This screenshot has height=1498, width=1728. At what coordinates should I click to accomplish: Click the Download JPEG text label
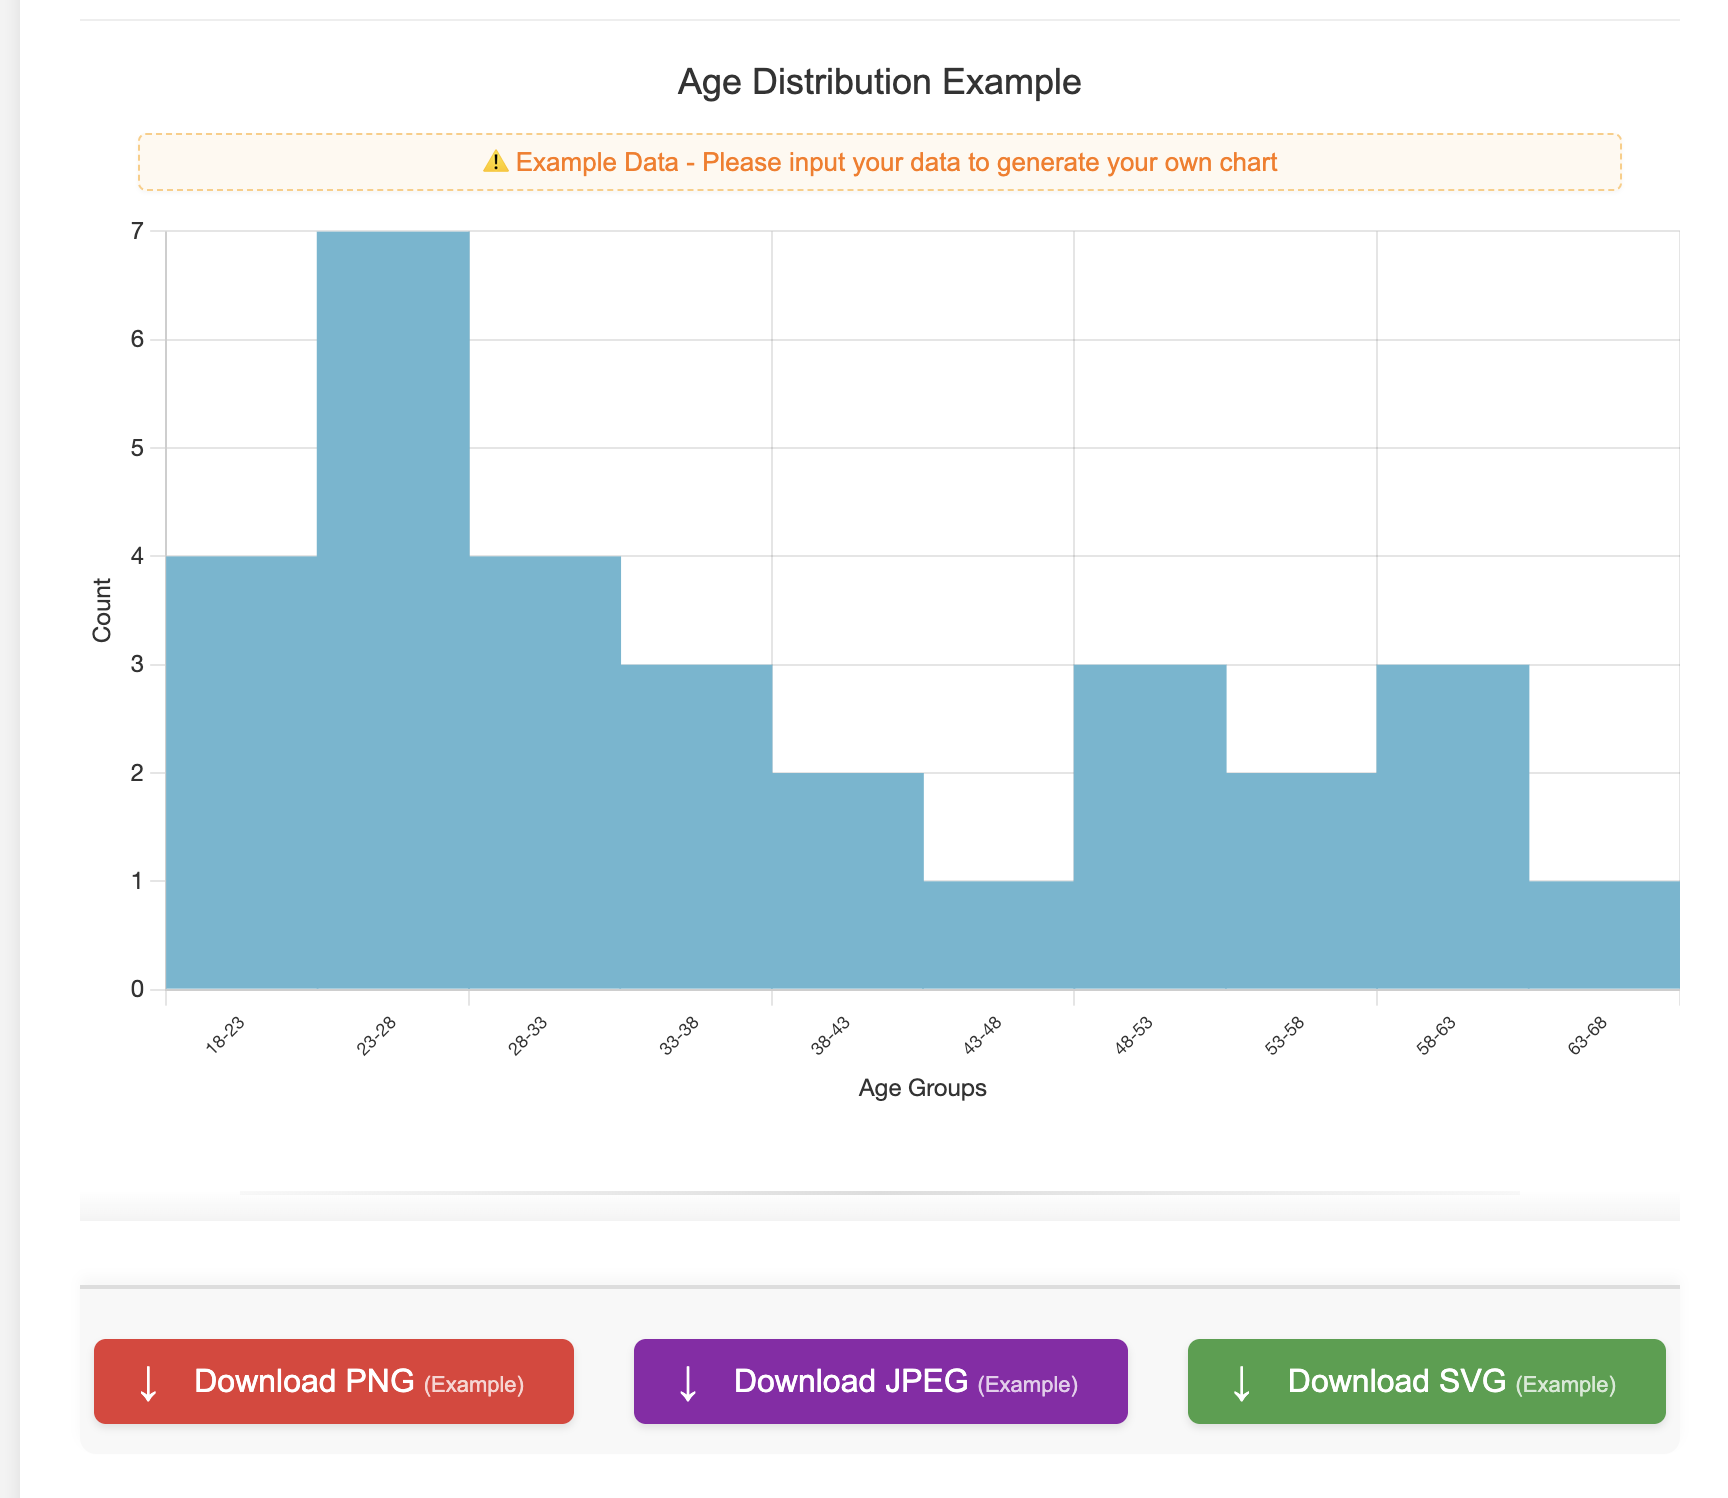click(850, 1381)
